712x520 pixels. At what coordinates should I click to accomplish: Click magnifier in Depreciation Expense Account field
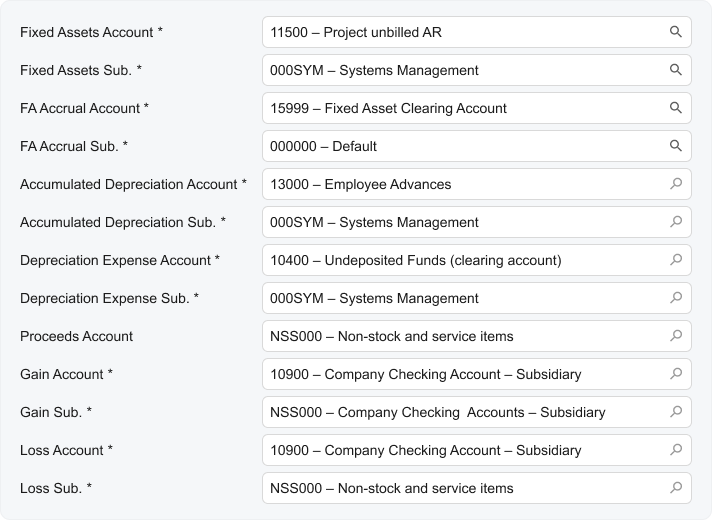click(676, 260)
